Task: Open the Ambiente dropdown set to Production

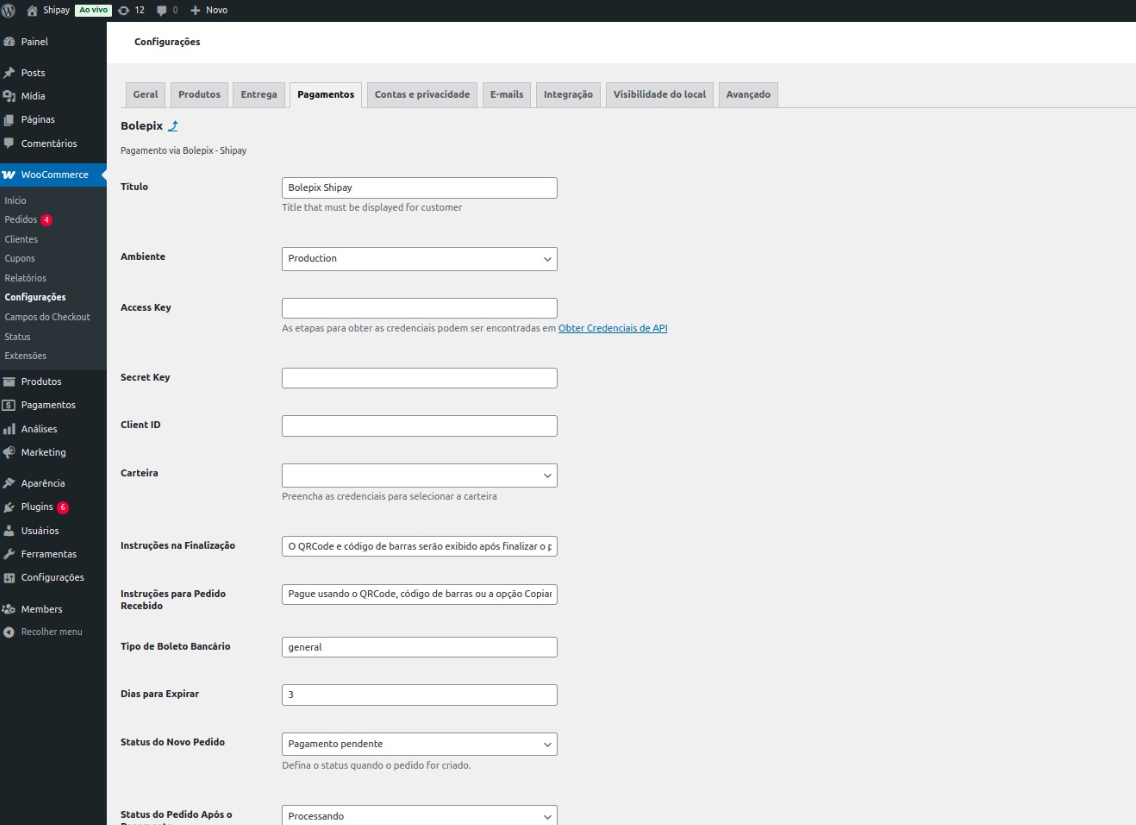Action: (x=419, y=259)
